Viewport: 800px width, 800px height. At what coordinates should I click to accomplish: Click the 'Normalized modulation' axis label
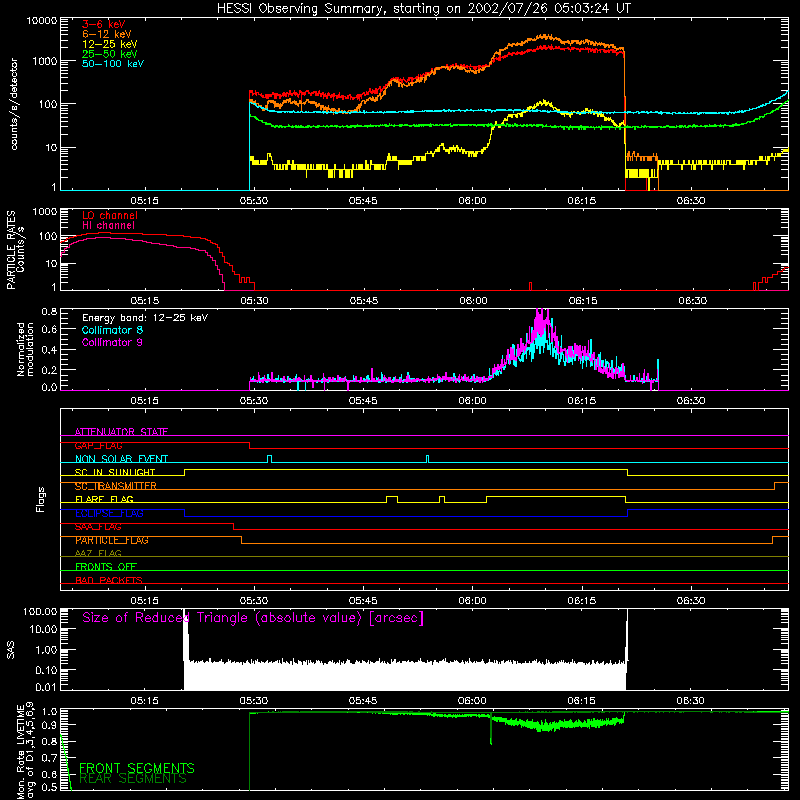pyautogui.click(x=25, y=349)
